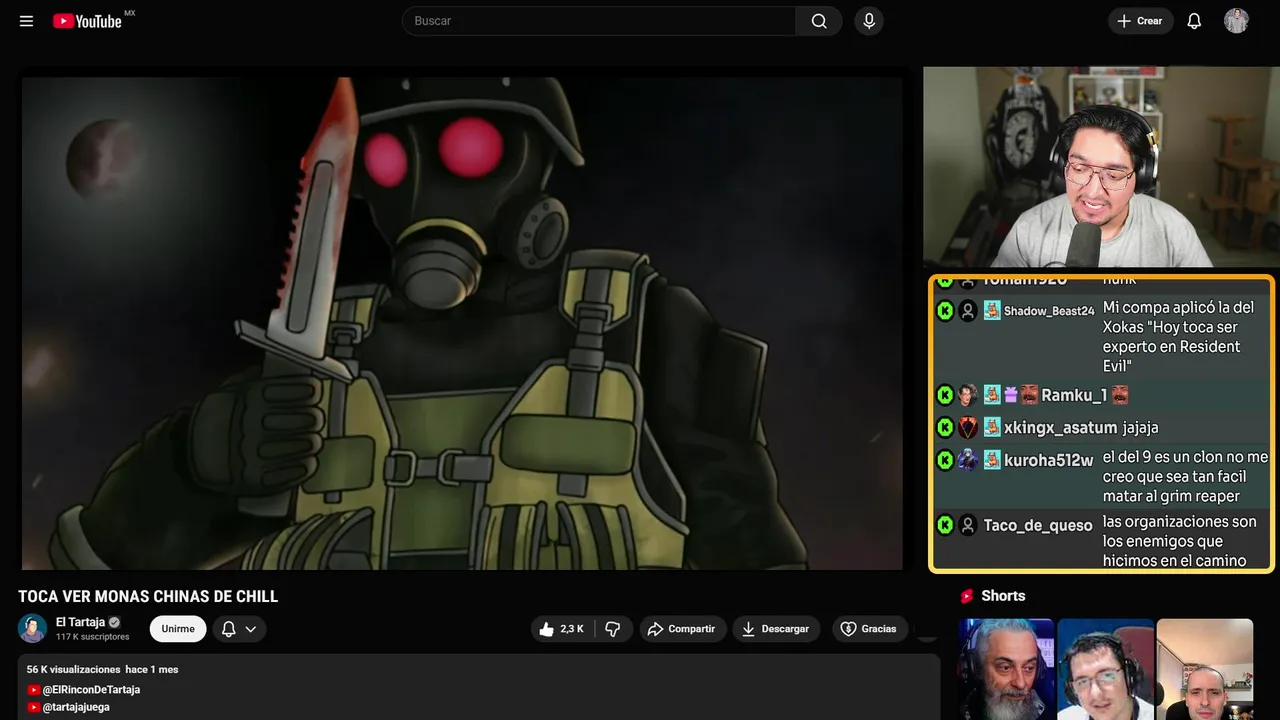Click the verified badge next to El Tartaja

pyautogui.click(x=114, y=622)
